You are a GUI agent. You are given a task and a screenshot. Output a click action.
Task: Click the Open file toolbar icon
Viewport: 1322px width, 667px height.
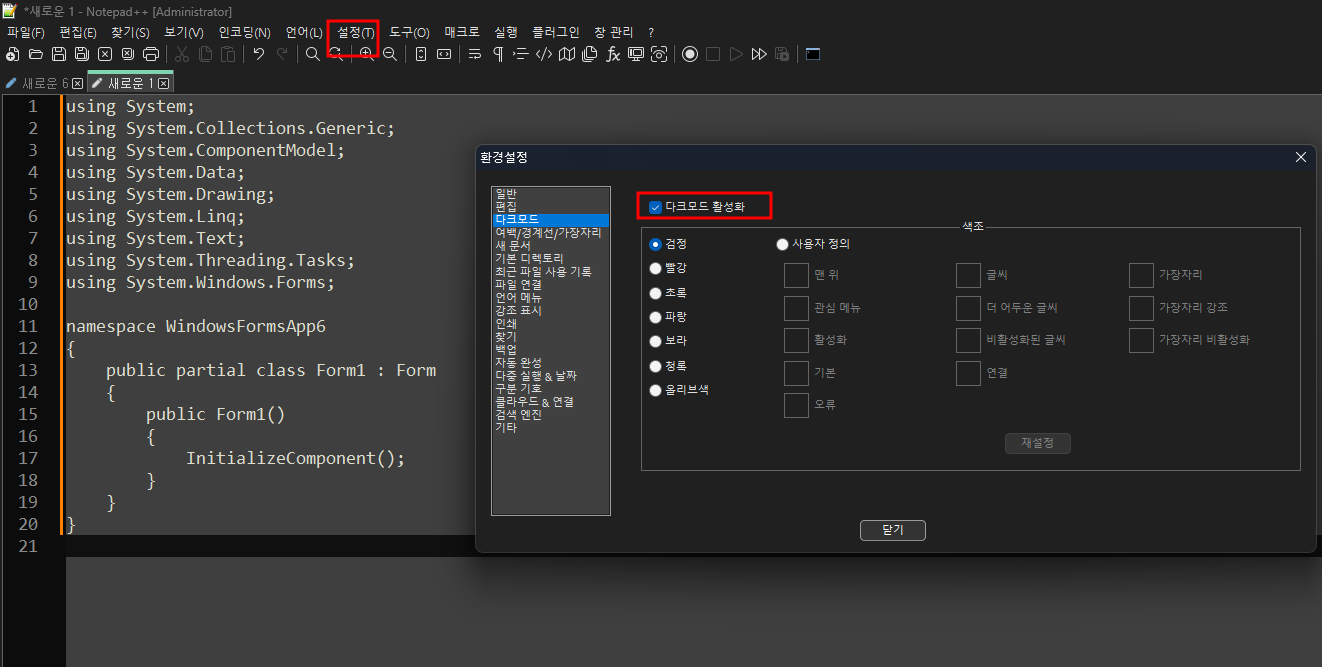[36, 54]
